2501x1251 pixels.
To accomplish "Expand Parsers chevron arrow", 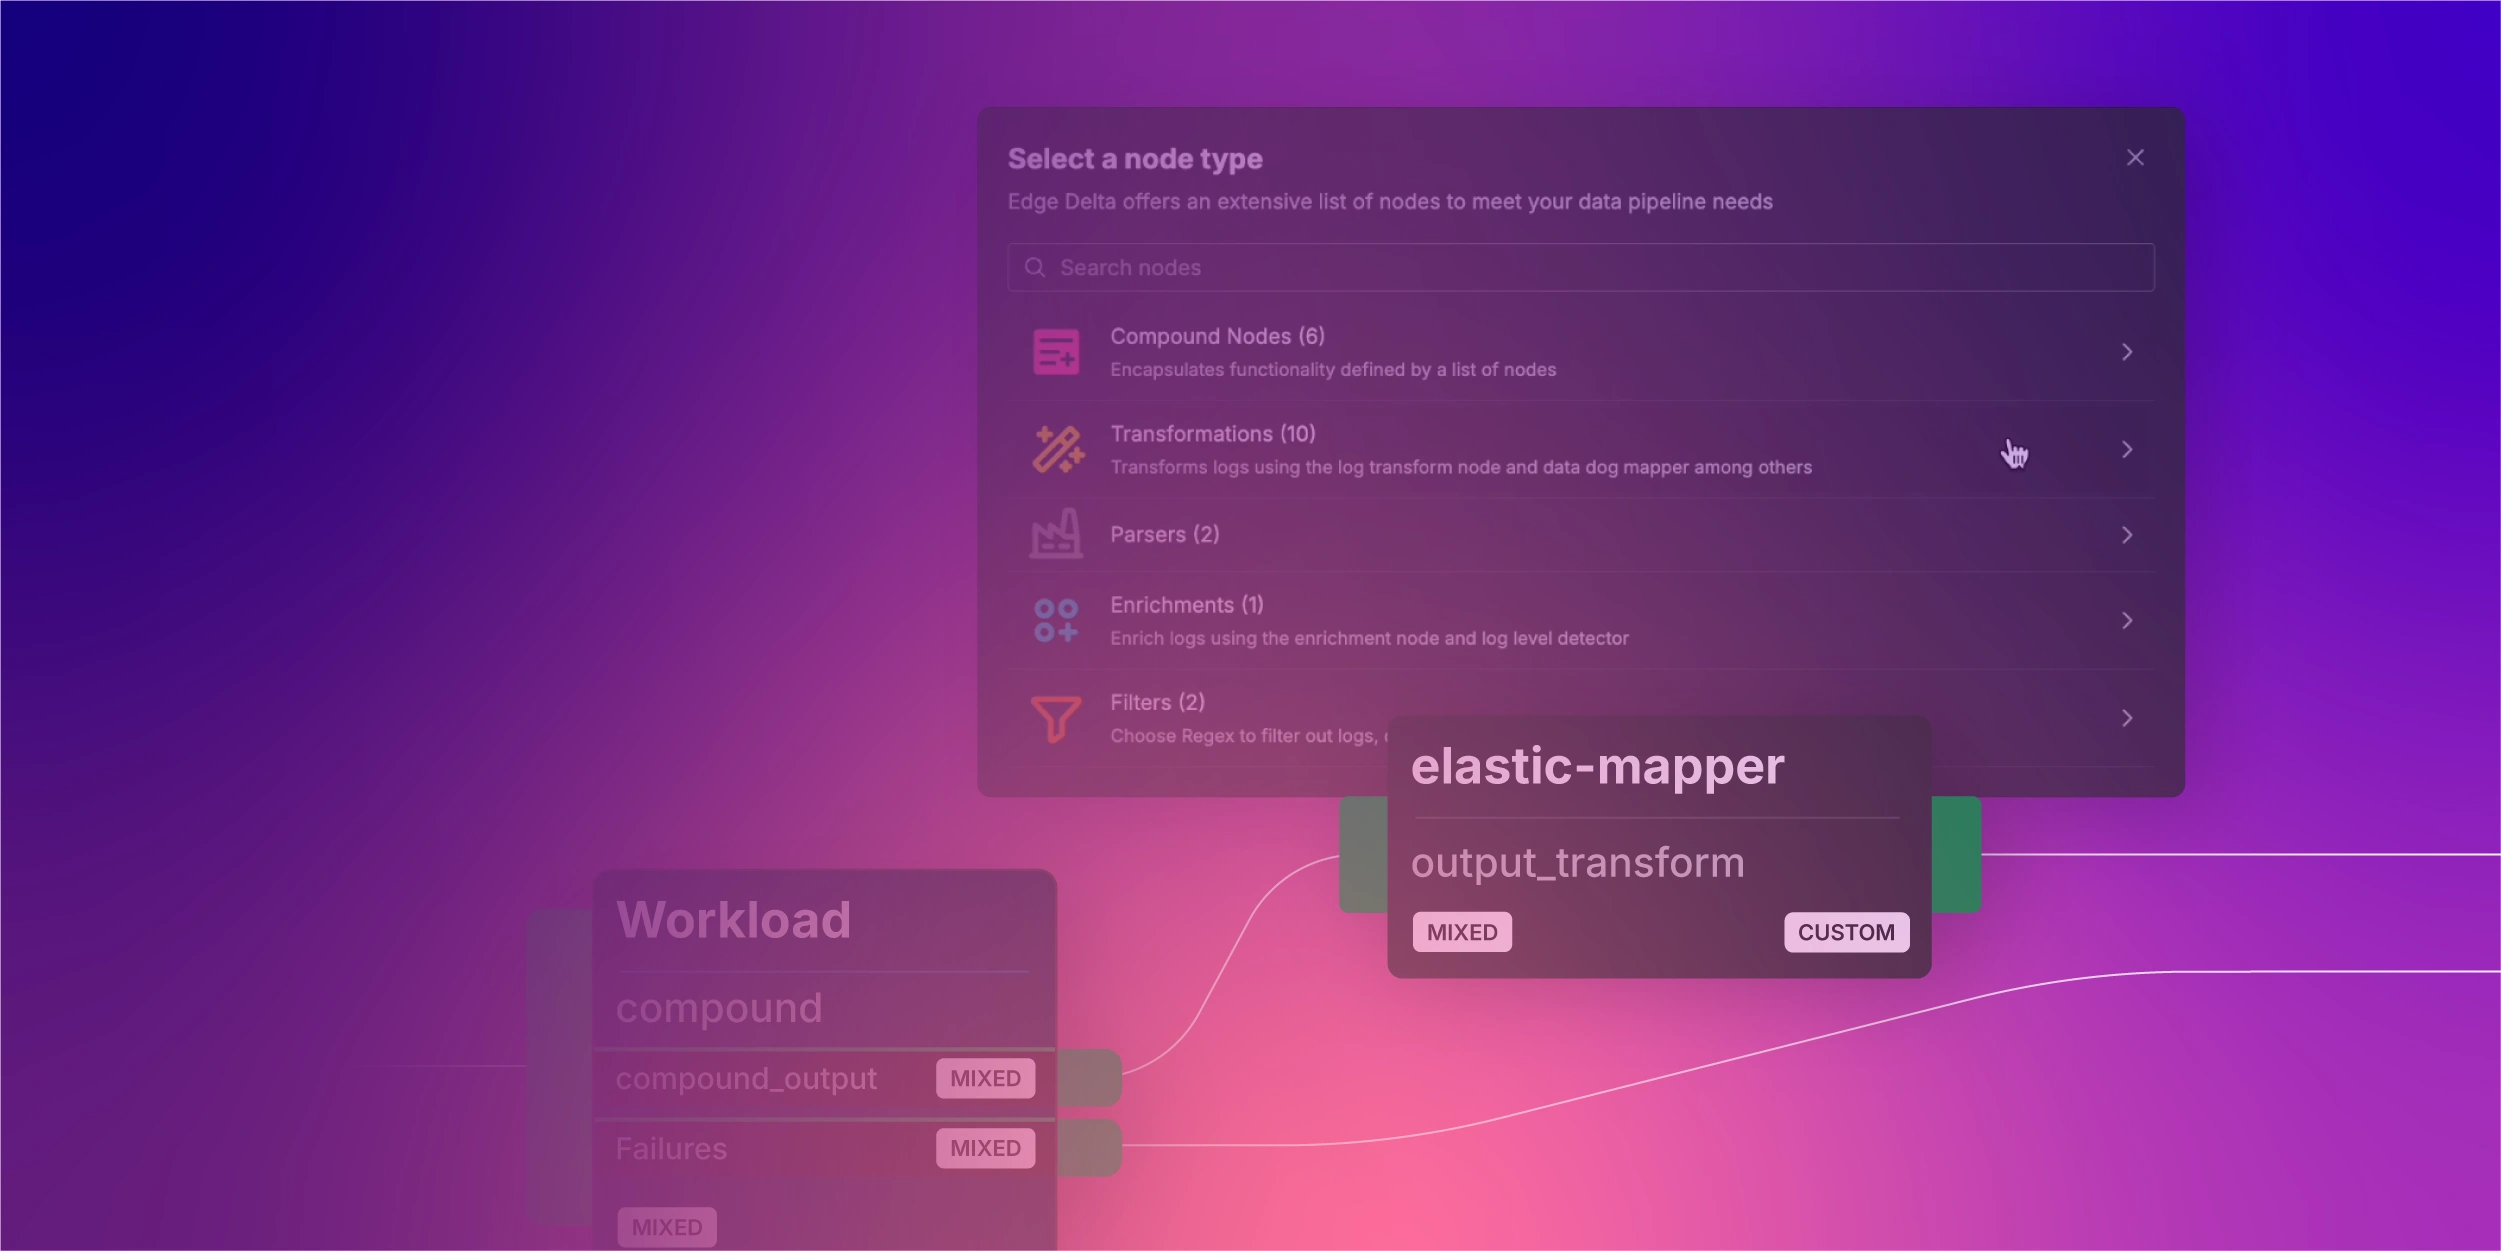I will [x=2127, y=535].
